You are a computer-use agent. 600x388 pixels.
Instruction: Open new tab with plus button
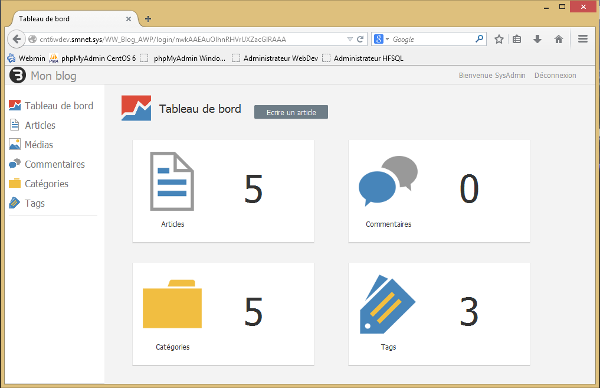click(x=148, y=19)
